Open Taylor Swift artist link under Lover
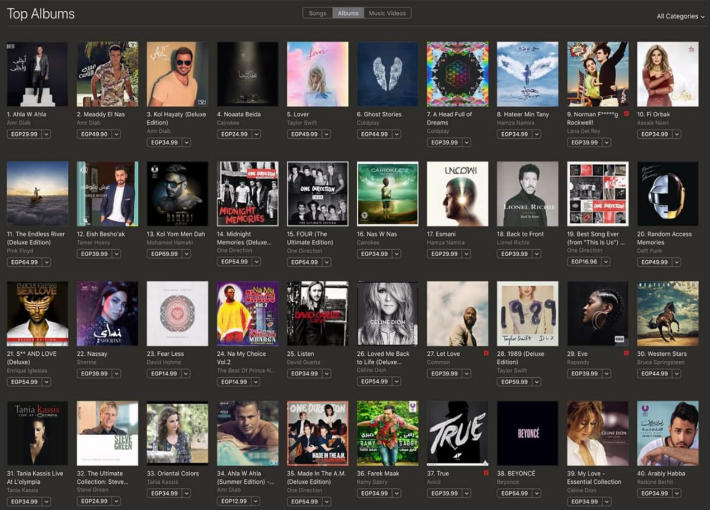The image size is (710, 510). [302, 123]
